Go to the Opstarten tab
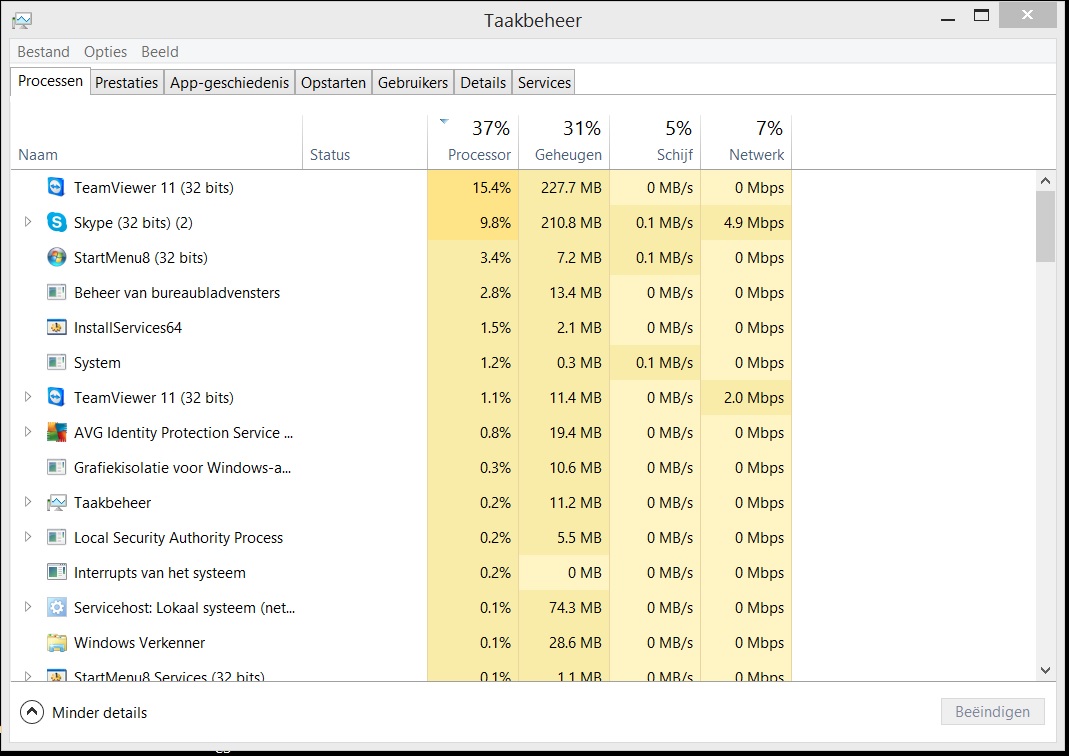Image resolution: width=1069 pixels, height=756 pixels. [x=333, y=82]
